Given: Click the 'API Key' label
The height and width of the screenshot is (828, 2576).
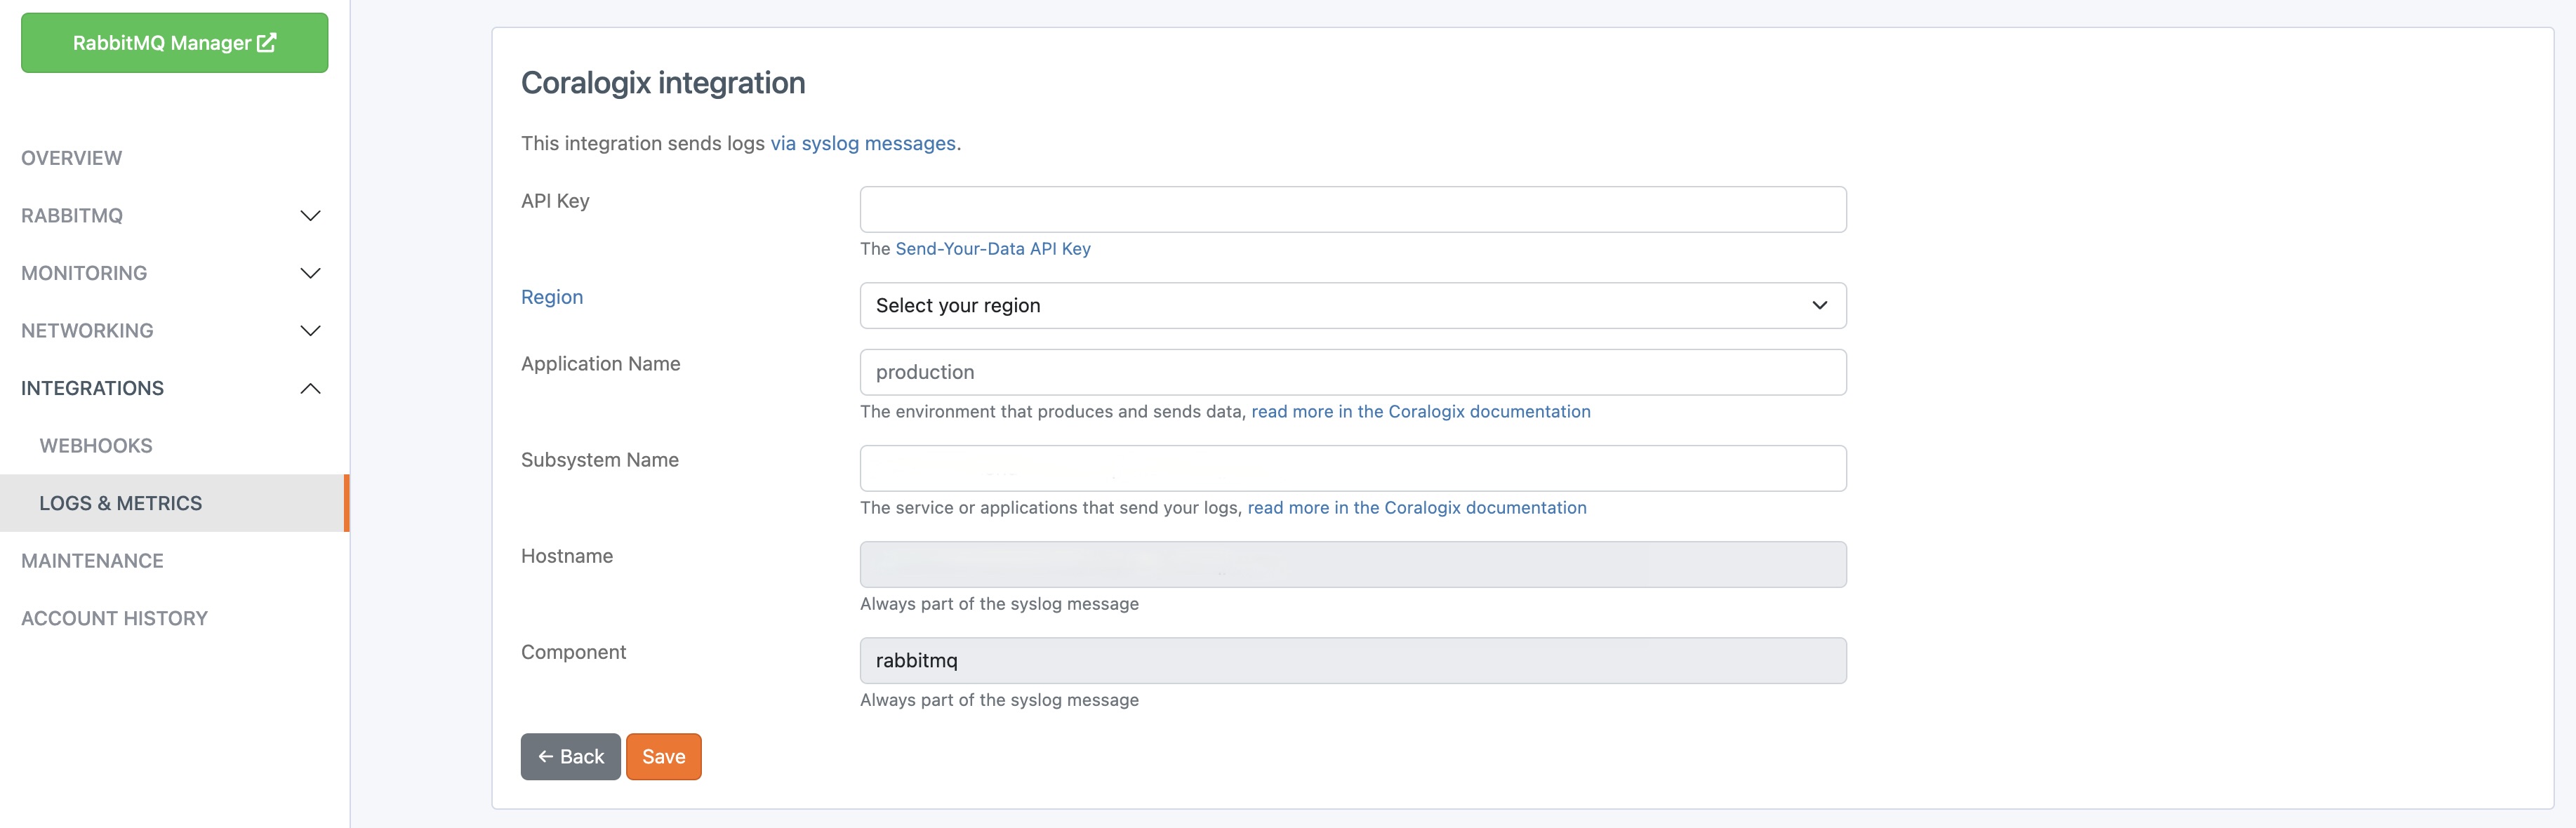Looking at the screenshot, I should pos(555,201).
